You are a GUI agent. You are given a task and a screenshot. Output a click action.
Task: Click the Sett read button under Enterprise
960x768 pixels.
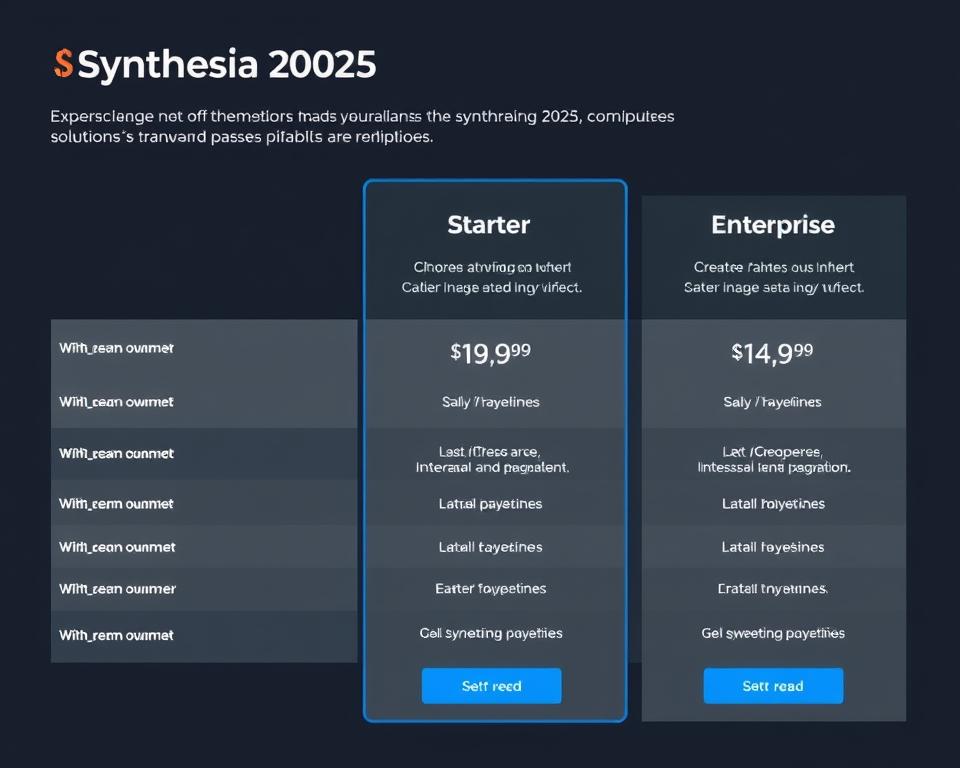coord(773,686)
